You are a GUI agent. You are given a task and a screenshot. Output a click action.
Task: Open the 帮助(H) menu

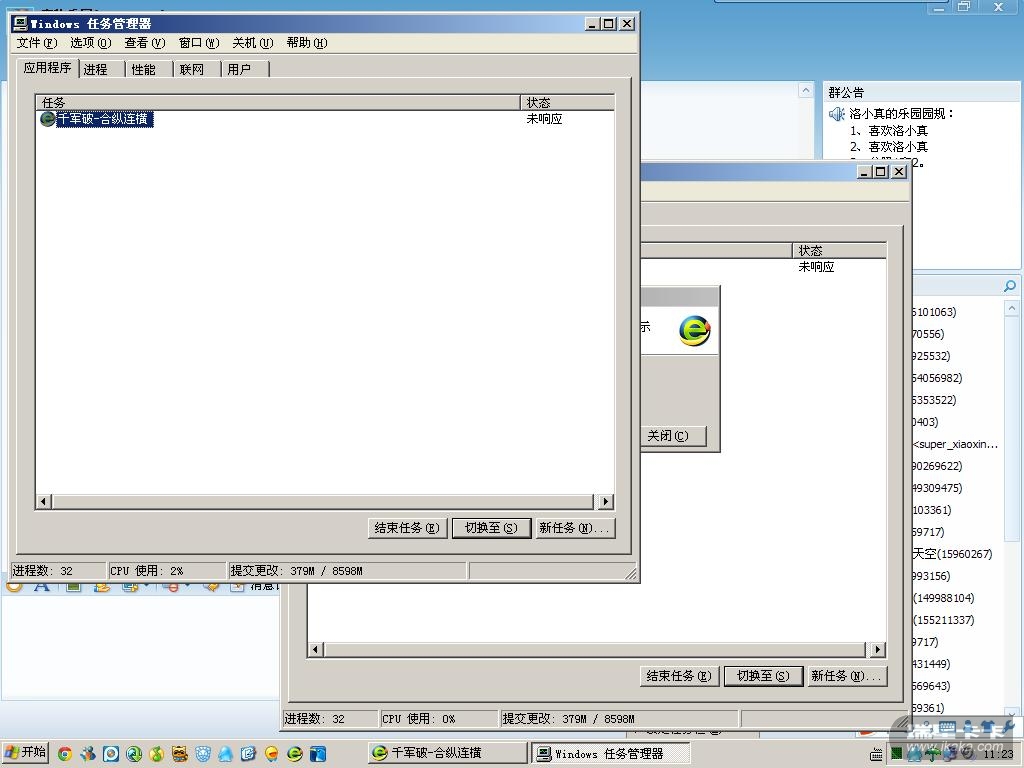pos(306,43)
